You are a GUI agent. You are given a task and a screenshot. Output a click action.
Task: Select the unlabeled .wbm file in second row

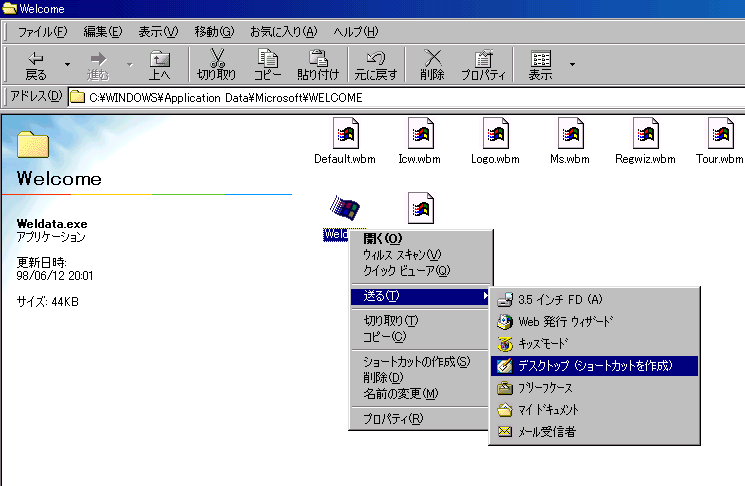(420, 208)
